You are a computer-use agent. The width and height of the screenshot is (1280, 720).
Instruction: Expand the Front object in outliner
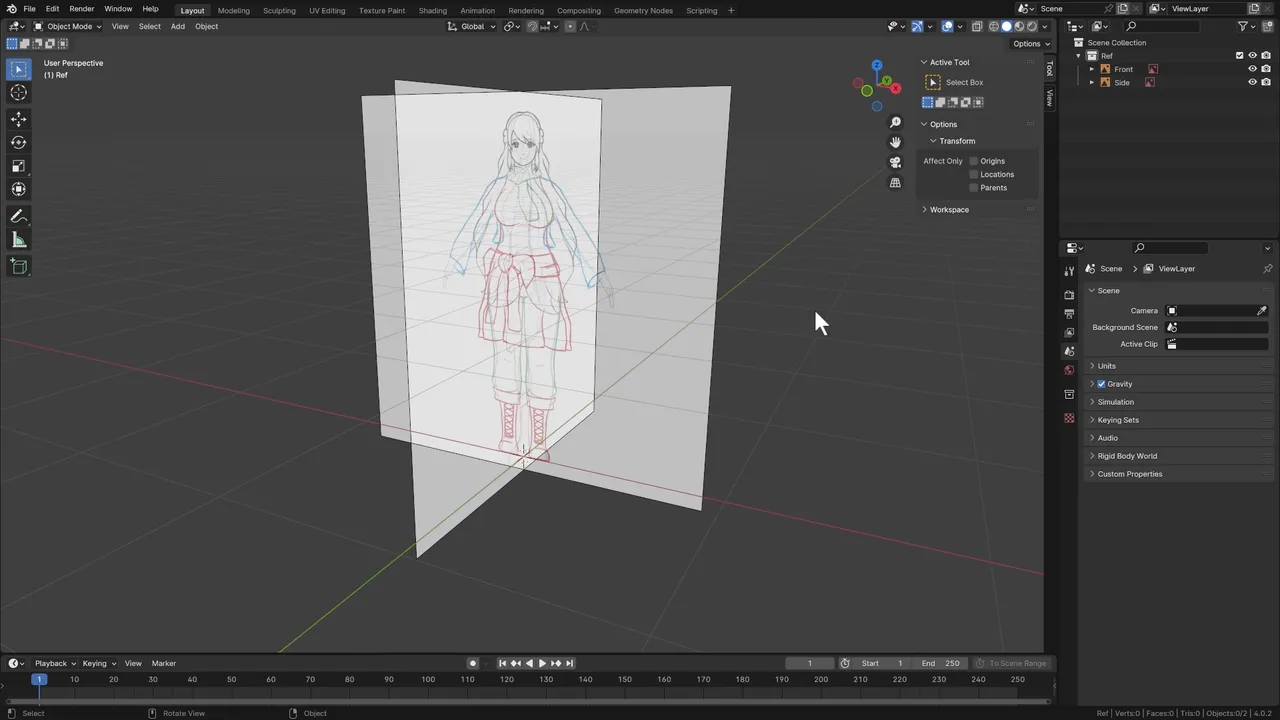point(1091,69)
